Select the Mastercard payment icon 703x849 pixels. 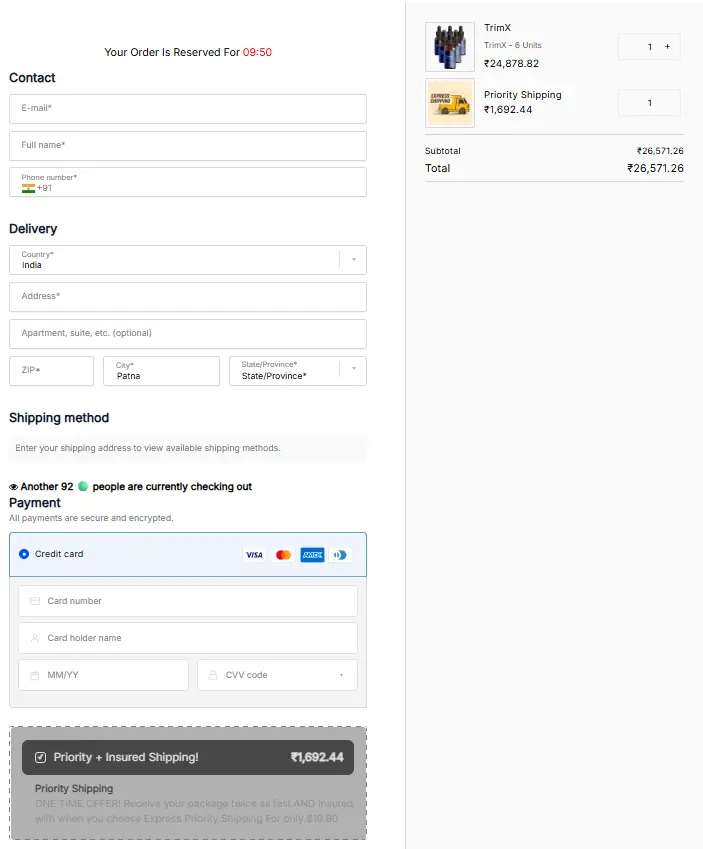tap(283, 554)
